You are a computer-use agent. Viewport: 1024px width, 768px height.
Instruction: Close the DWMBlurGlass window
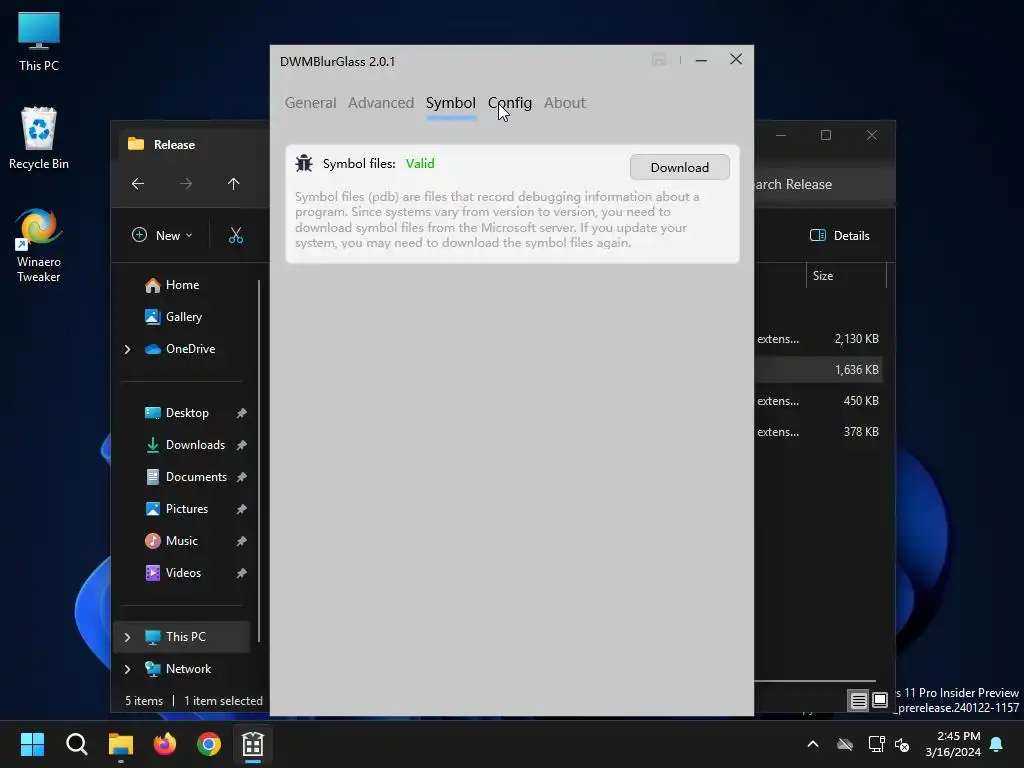click(736, 59)
